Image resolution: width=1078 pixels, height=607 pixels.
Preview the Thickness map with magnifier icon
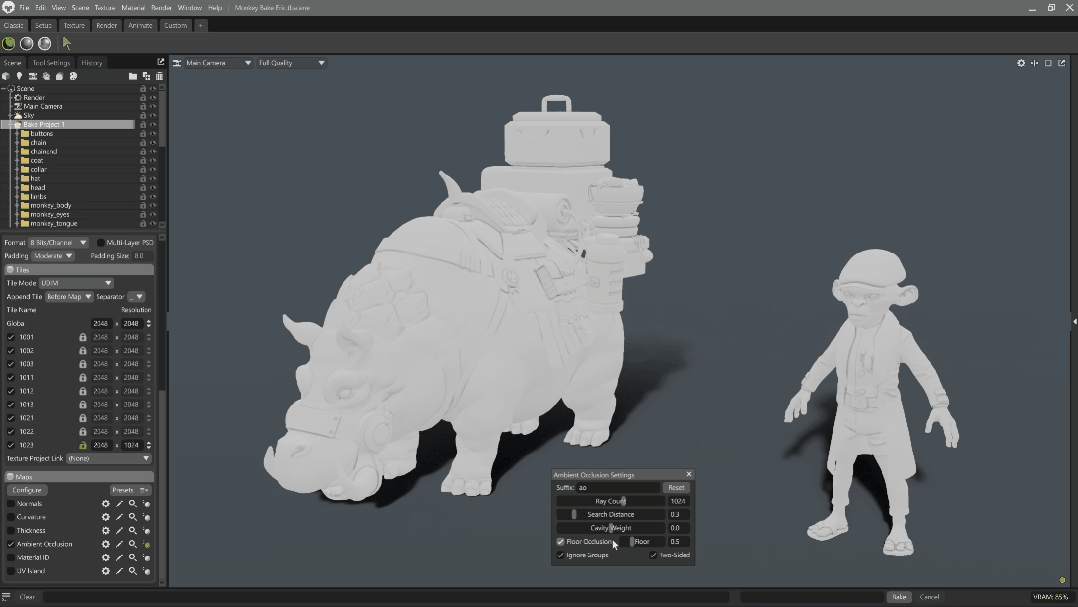coord(133,531)
